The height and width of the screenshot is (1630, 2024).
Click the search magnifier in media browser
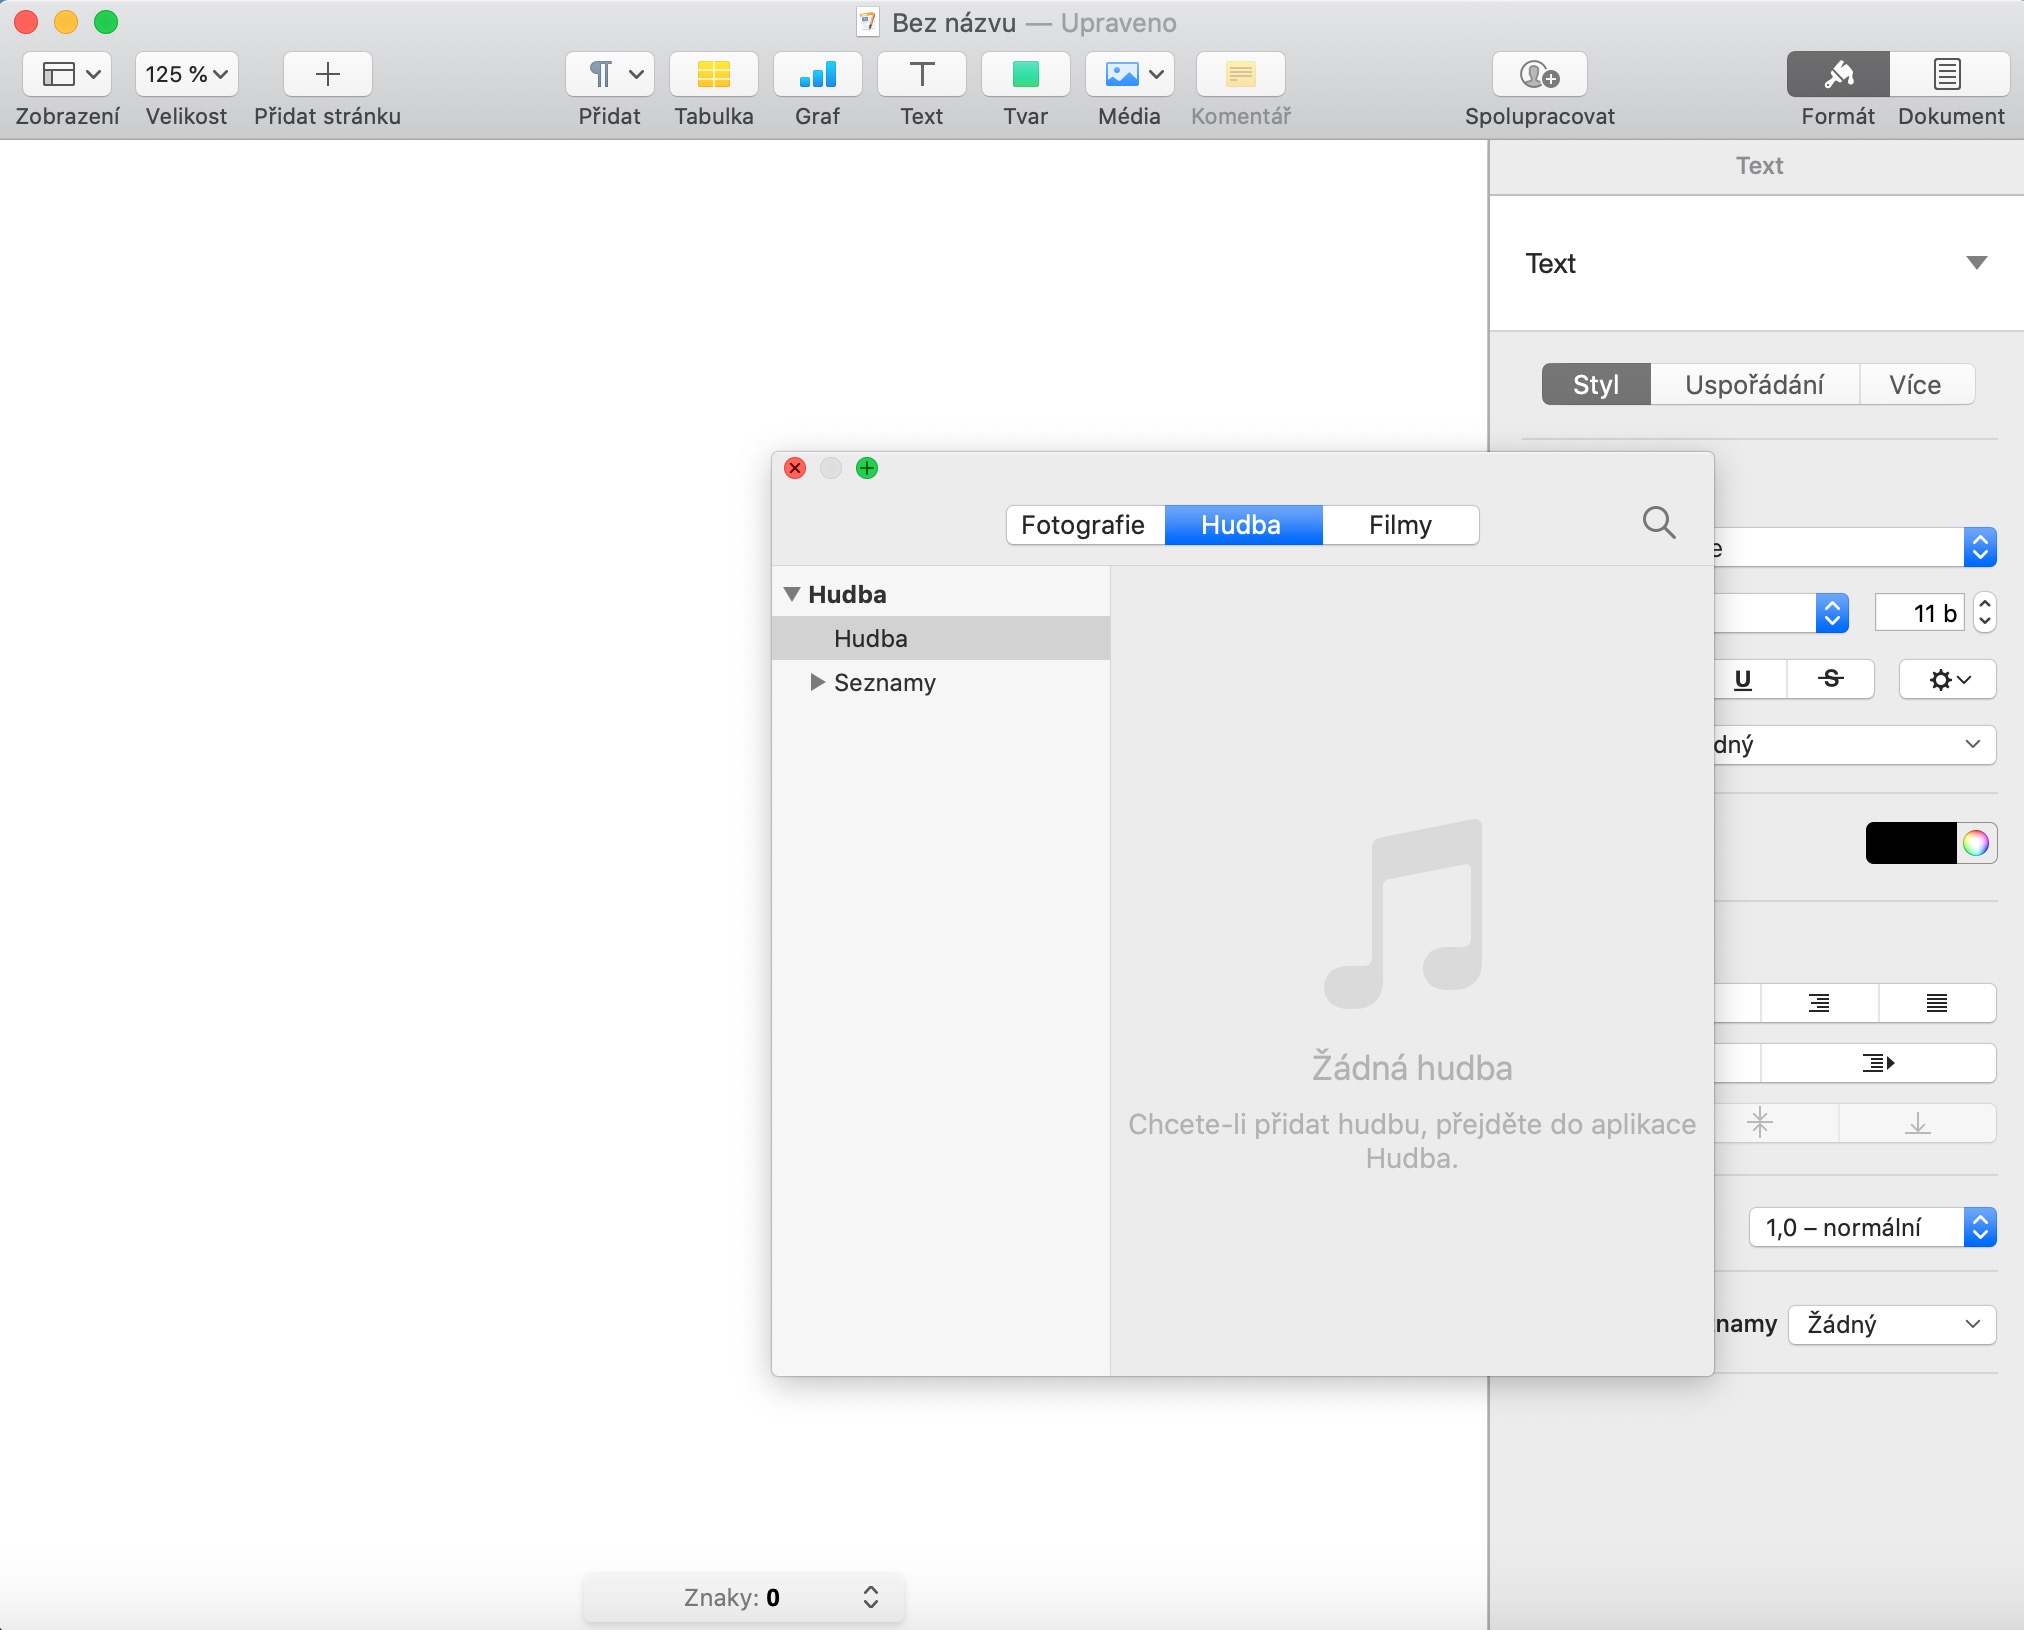[x=1659, y=522]
